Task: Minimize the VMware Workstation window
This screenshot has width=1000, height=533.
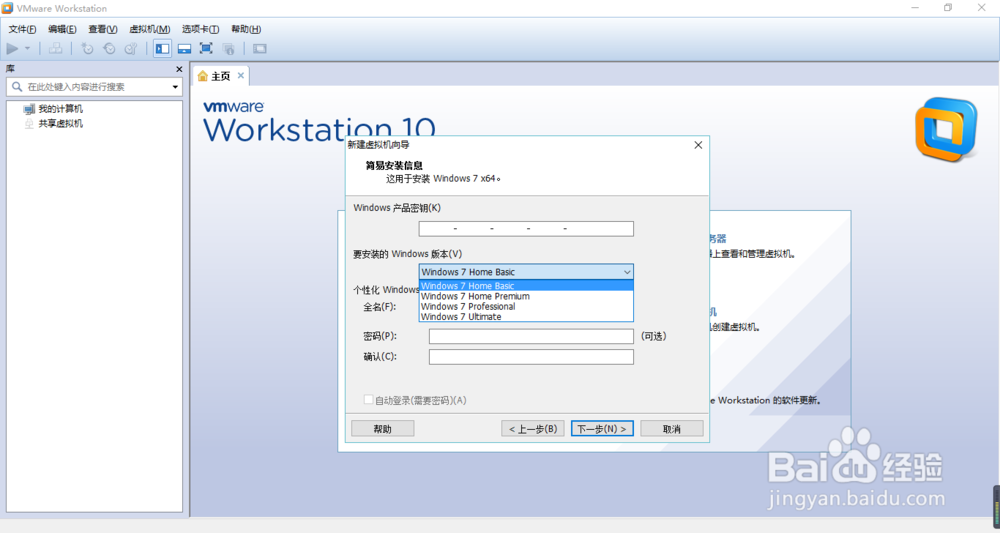Action: pyautogui.click(x=915, y=8)
